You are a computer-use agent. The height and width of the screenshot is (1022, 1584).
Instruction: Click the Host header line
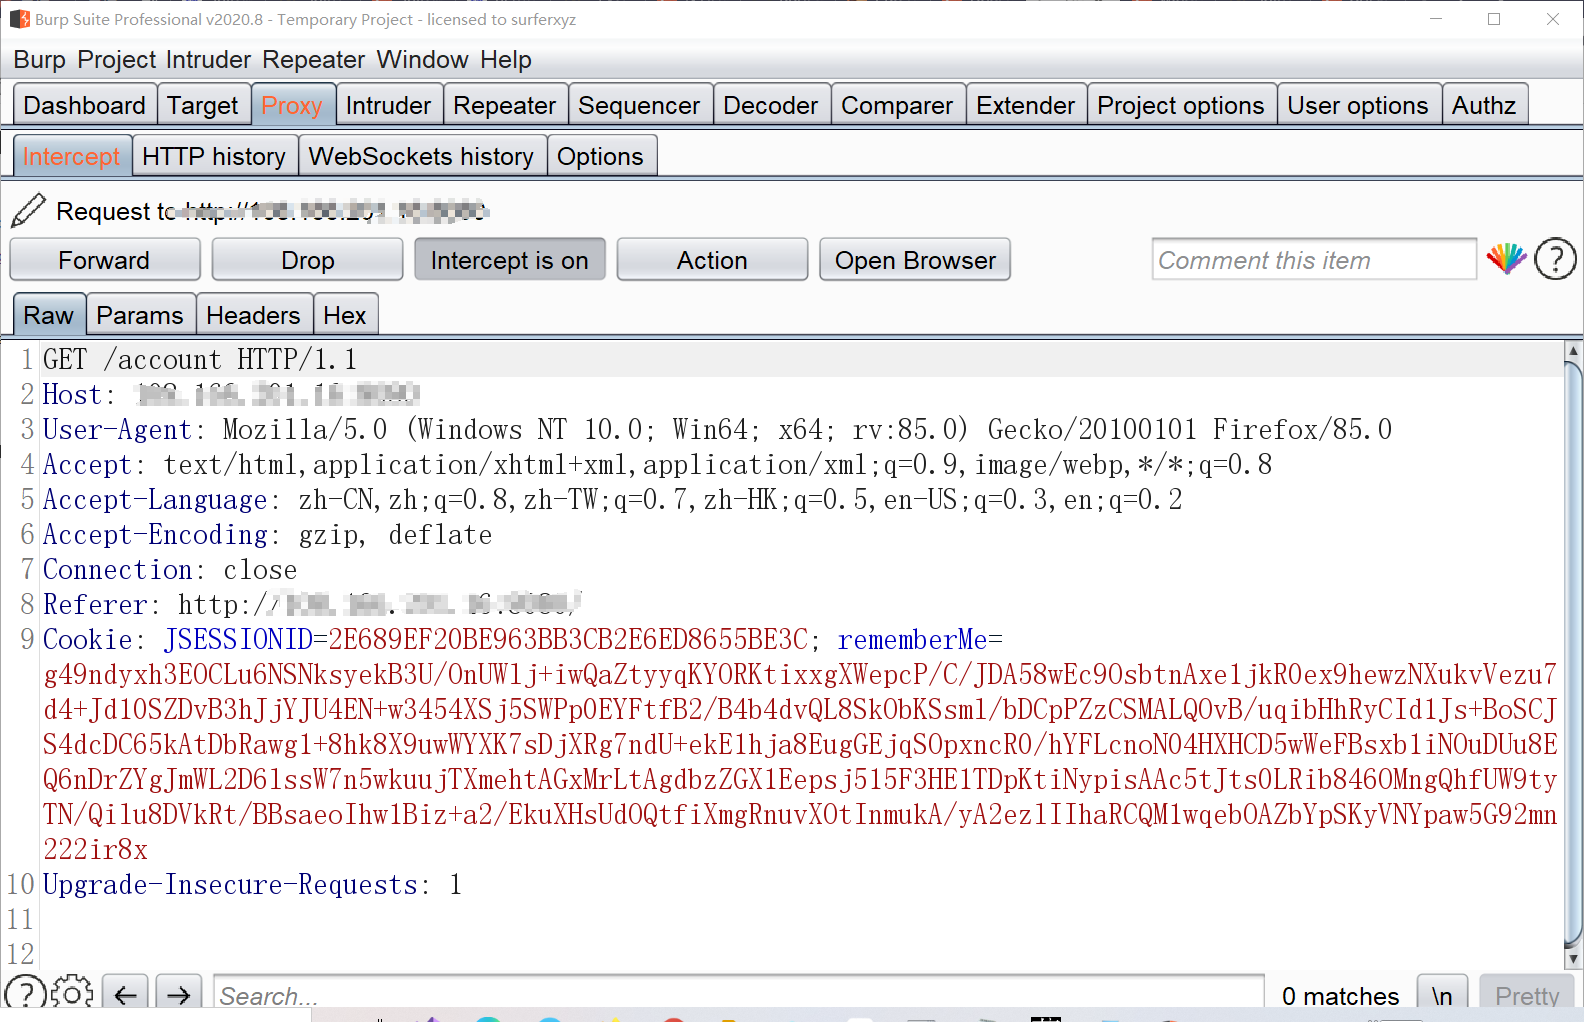(231, 394)
